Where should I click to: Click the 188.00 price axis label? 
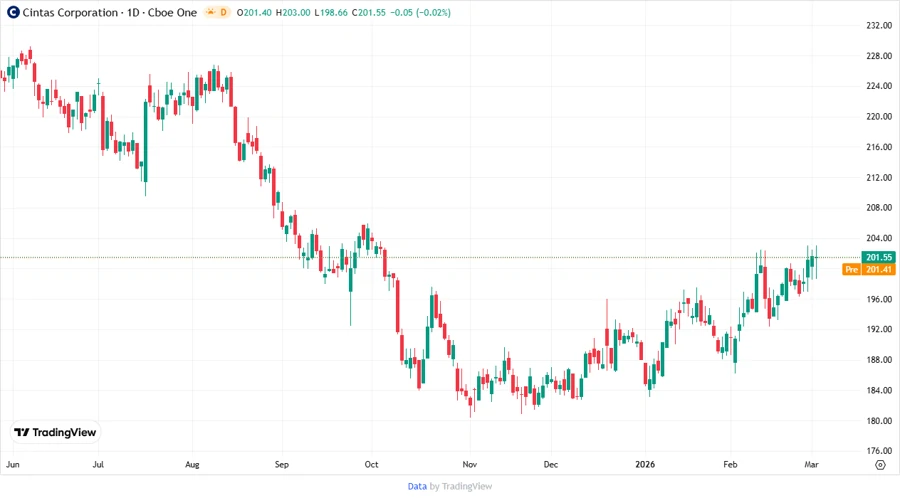879,360
